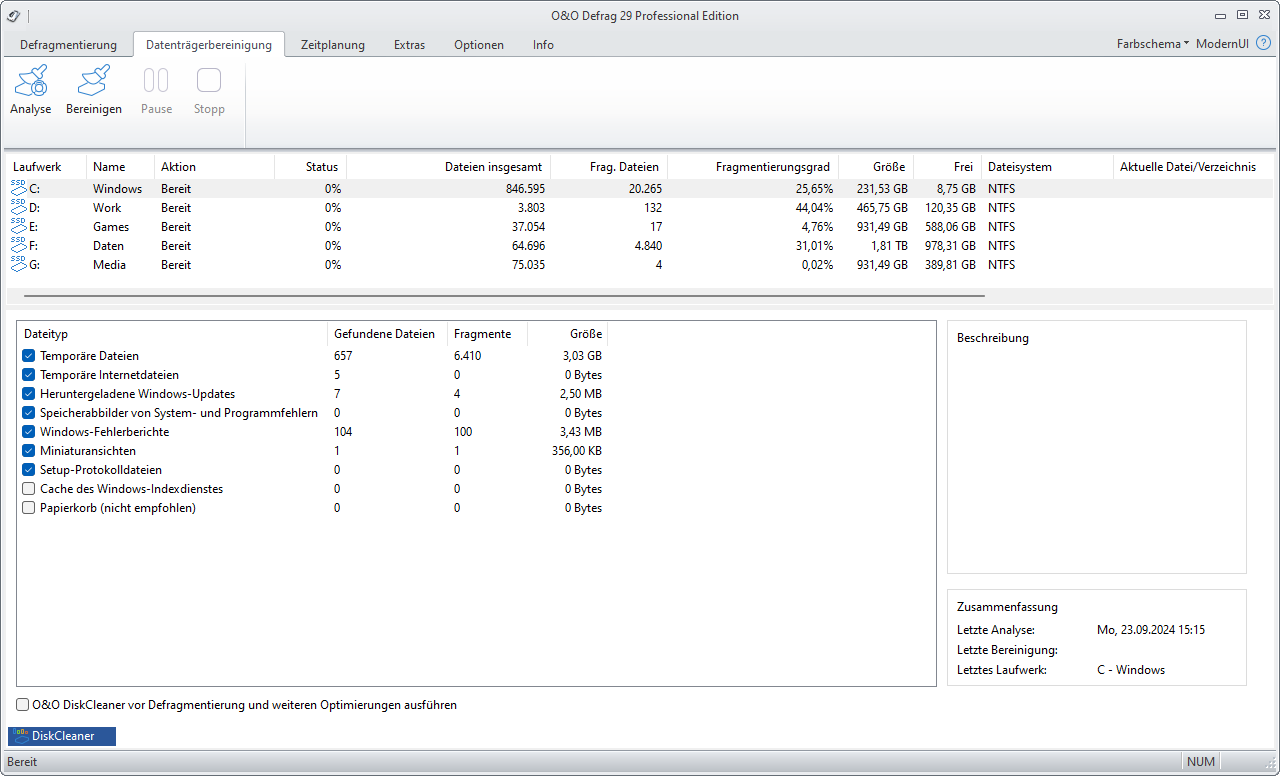1280x776 pixels.
Task: Click the ModernUI label
Action: click(1222, 44)
